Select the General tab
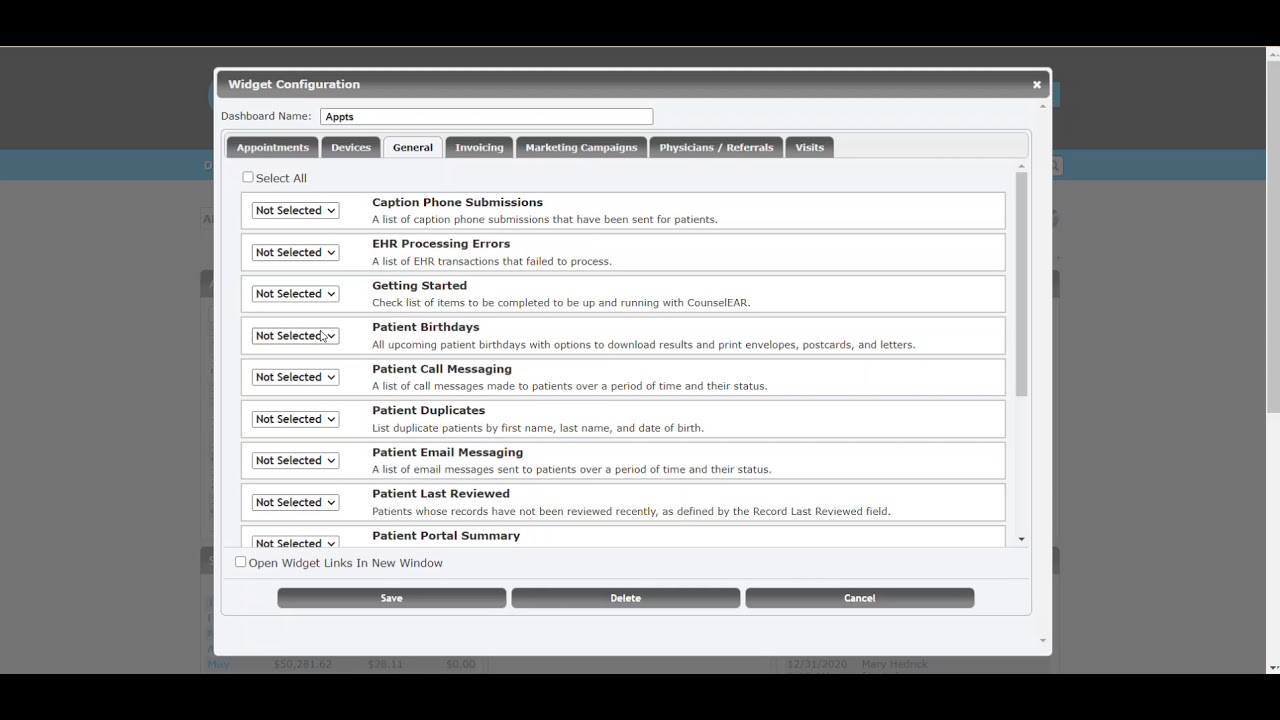This screenshot has height=720, width=1280. pyautogui.click(x=413, y=148)
